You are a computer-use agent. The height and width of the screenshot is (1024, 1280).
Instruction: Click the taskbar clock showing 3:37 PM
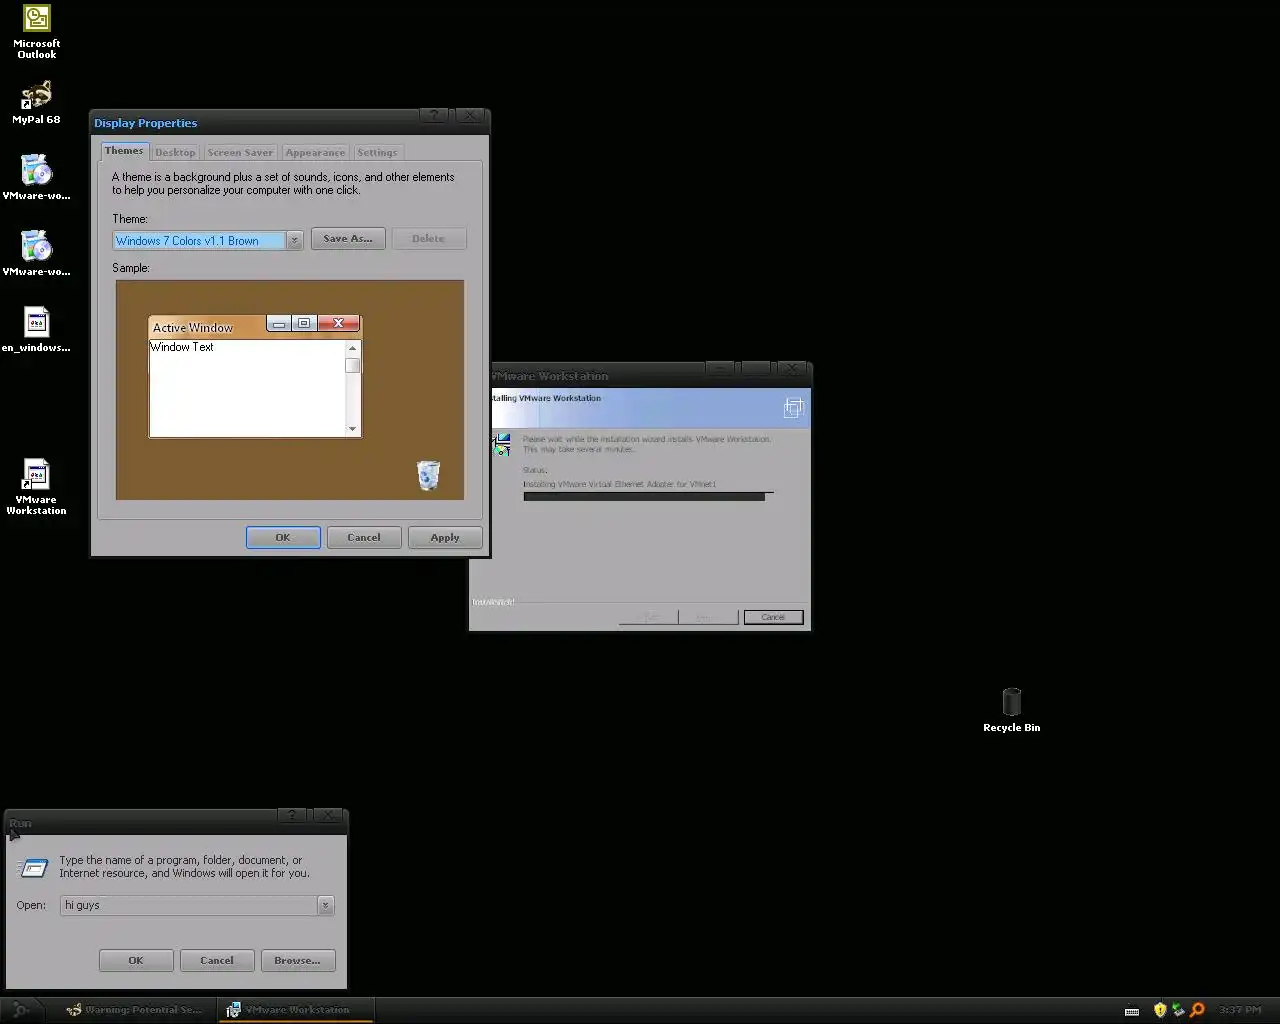click(x=1240, y=1010)
